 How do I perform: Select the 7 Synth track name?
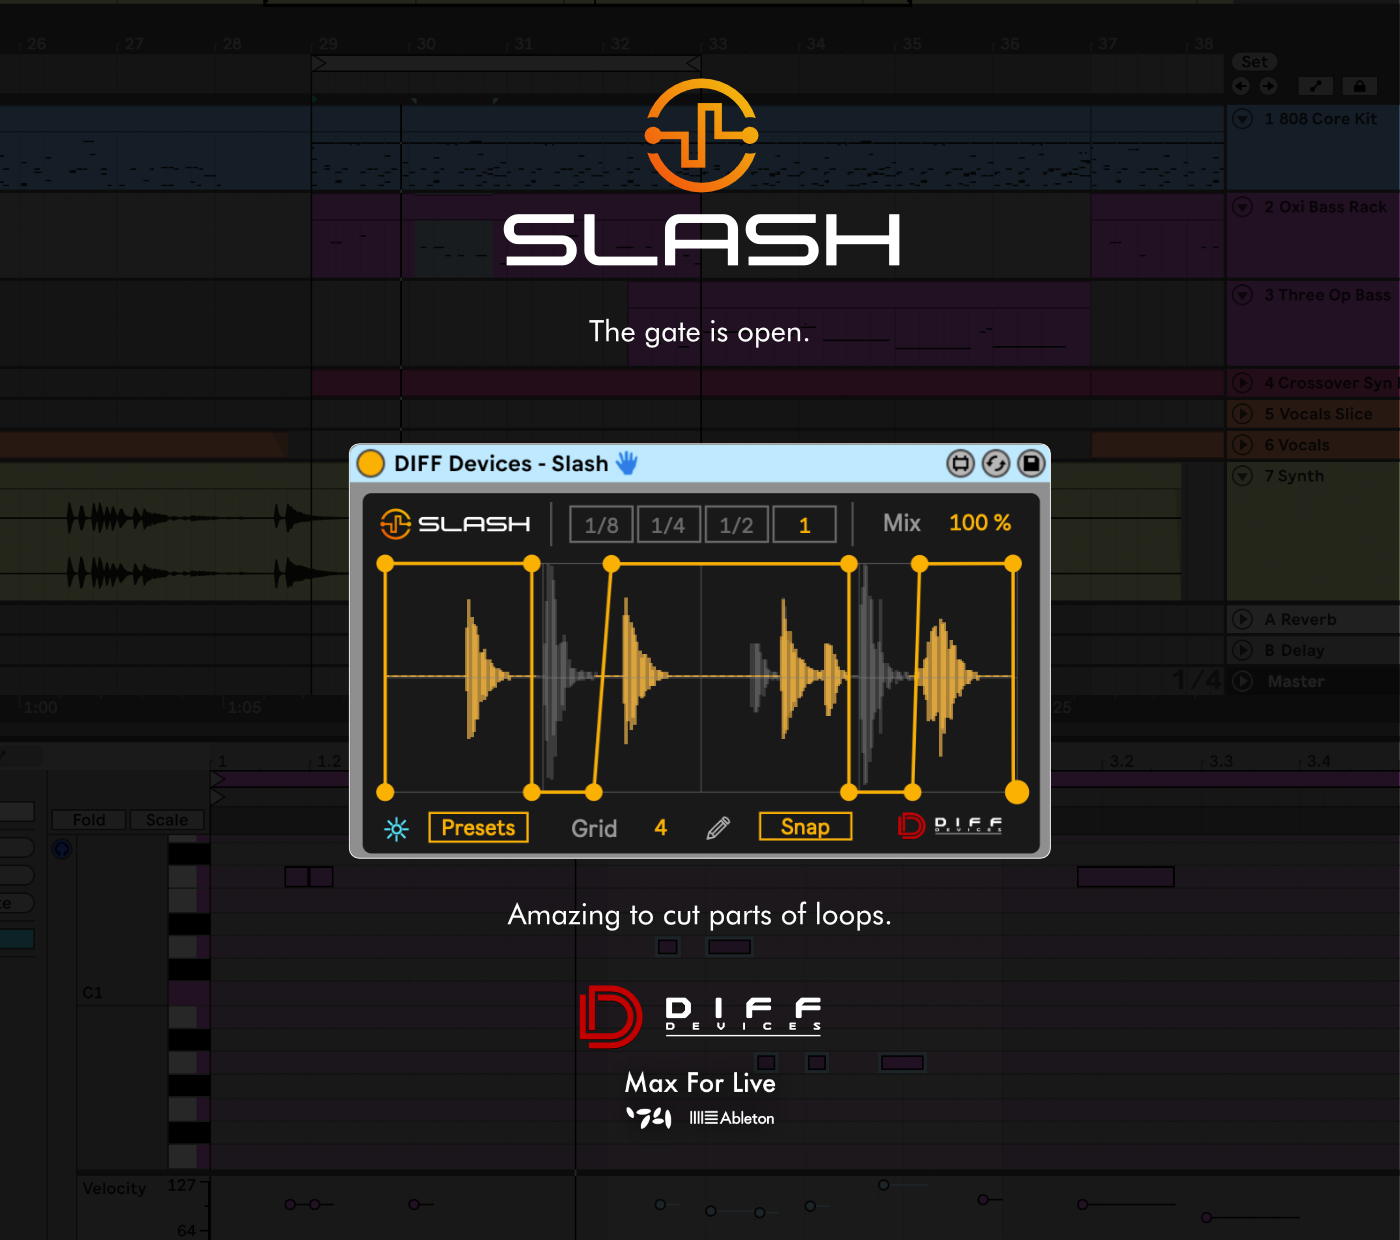(x=1294, y=476)
